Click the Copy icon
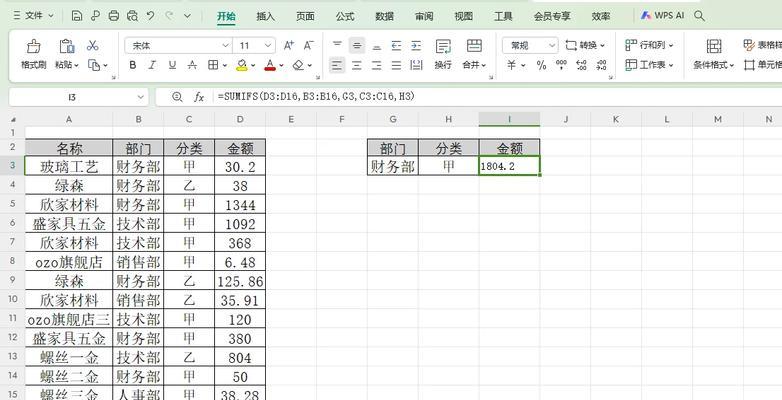The image size is (782, 400). (x=94, y=65)
